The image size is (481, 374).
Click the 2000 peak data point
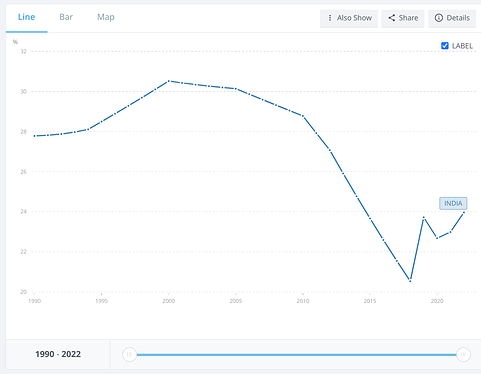coord(169,81)
